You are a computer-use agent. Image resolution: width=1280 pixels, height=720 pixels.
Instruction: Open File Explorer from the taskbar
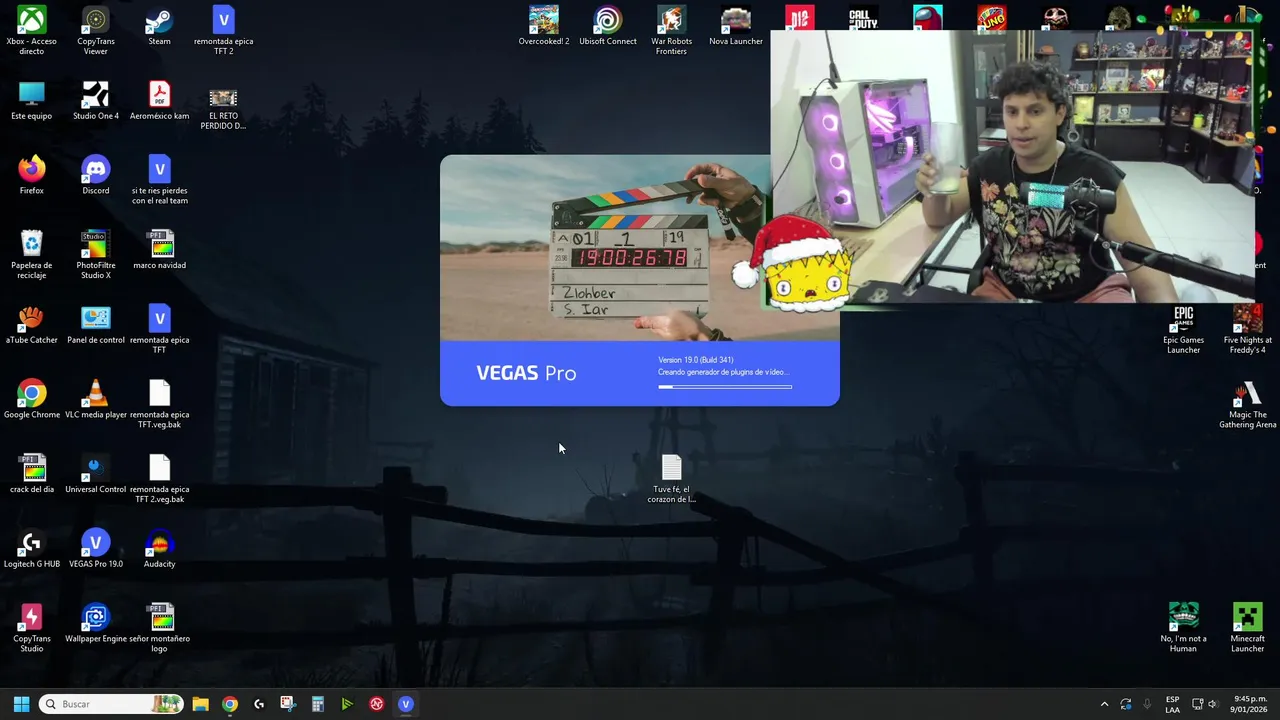click(200, 704)
